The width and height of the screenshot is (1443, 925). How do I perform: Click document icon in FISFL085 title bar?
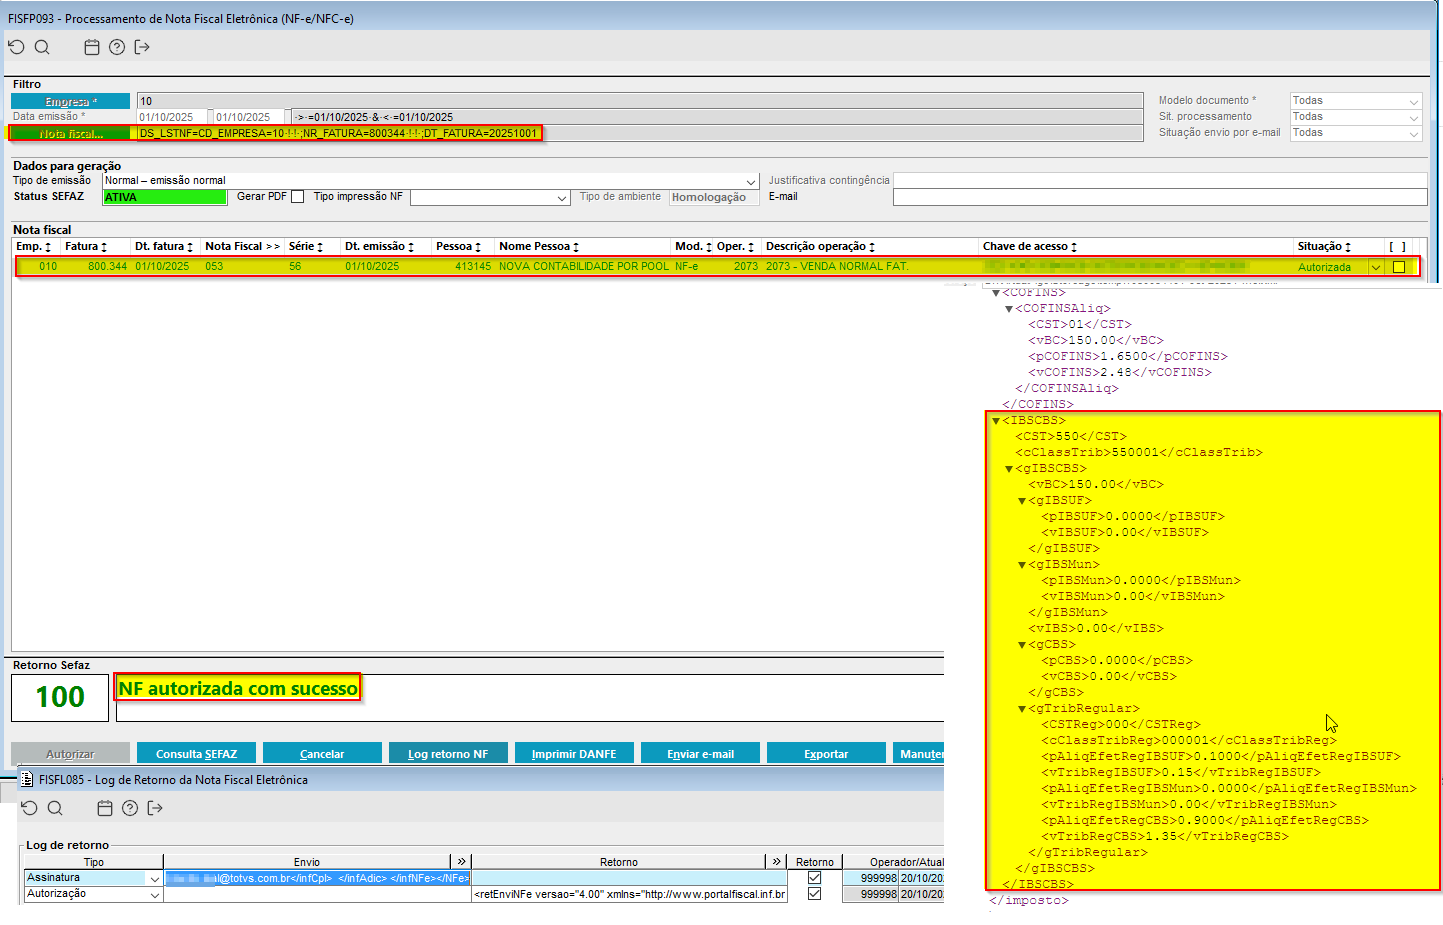coord(27,779)
